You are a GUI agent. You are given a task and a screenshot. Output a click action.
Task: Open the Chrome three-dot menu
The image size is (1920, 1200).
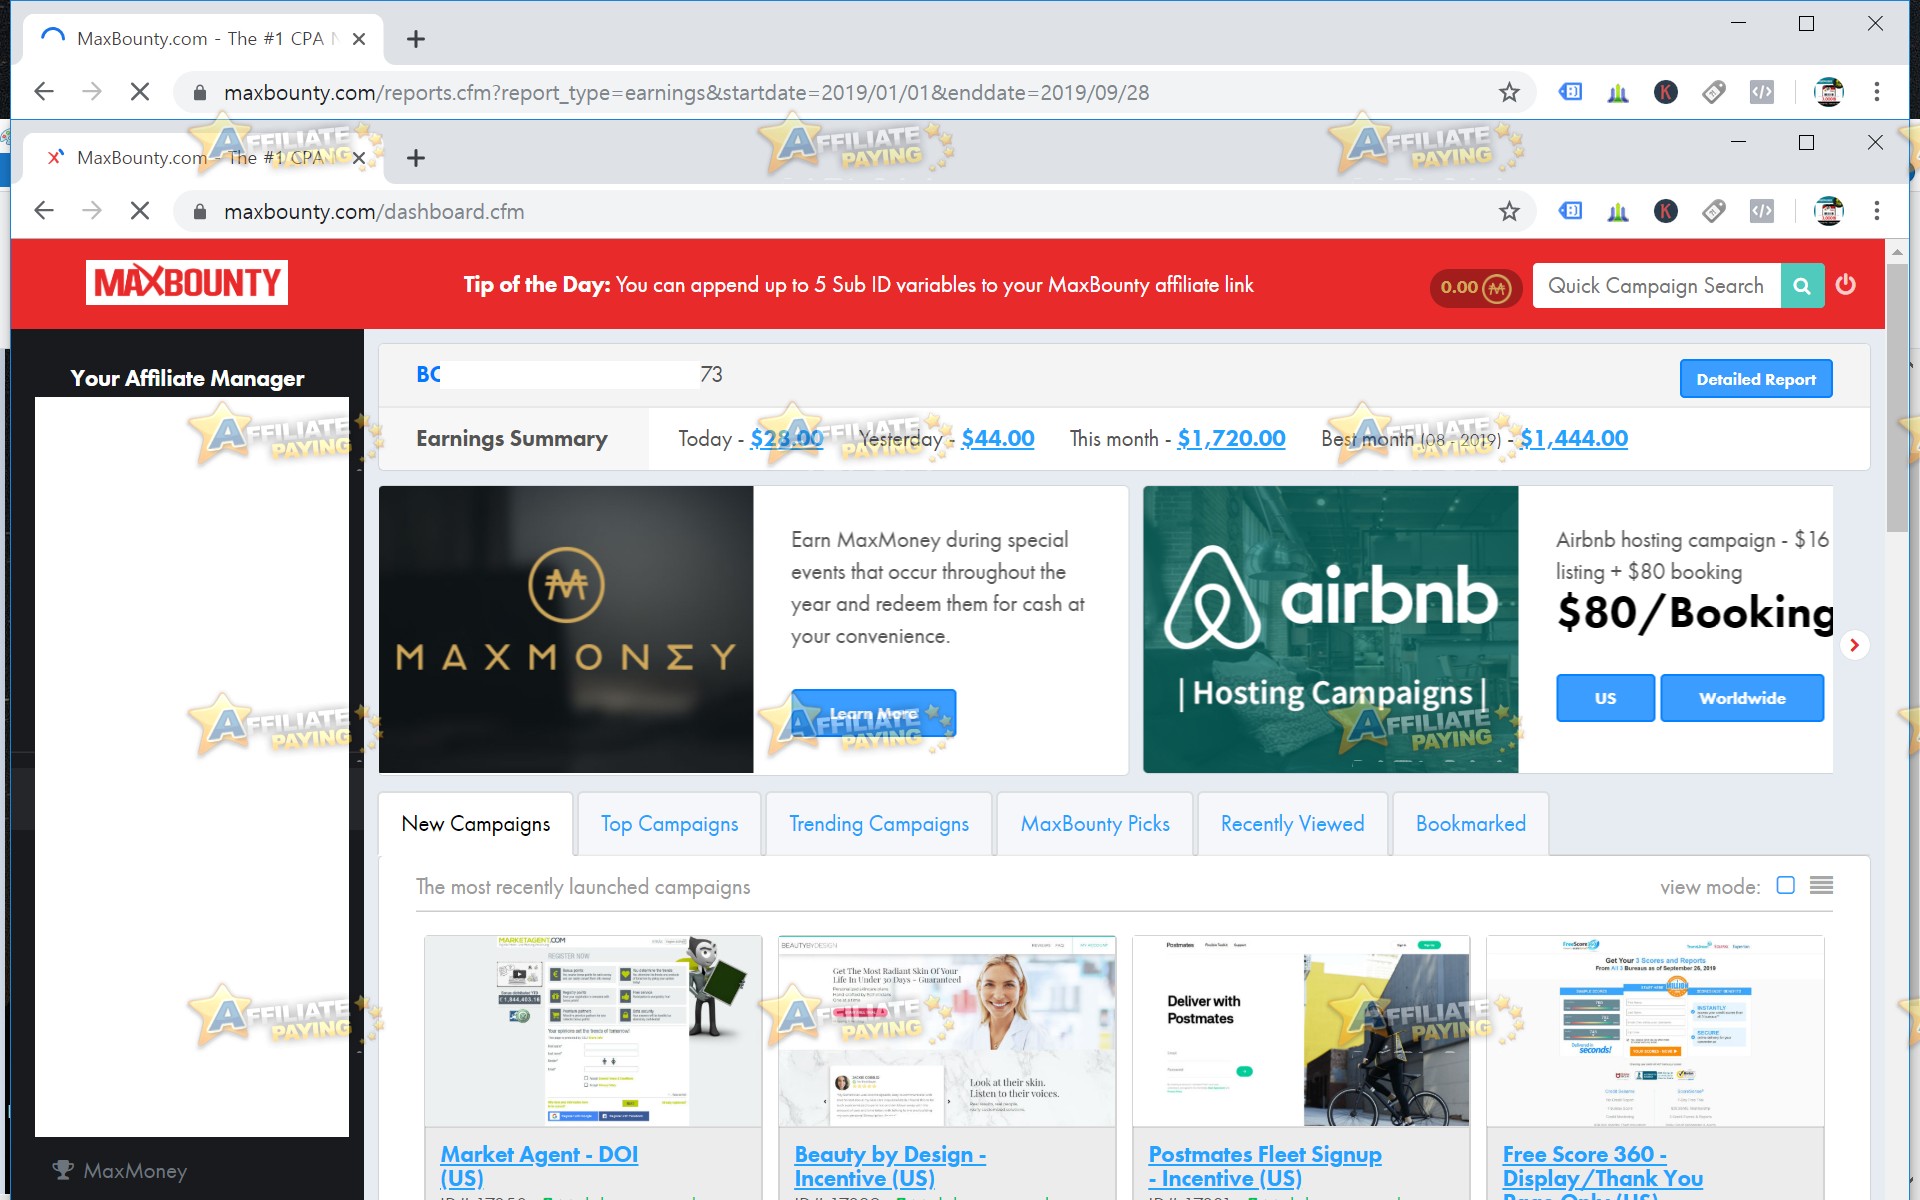[1876, 211]
